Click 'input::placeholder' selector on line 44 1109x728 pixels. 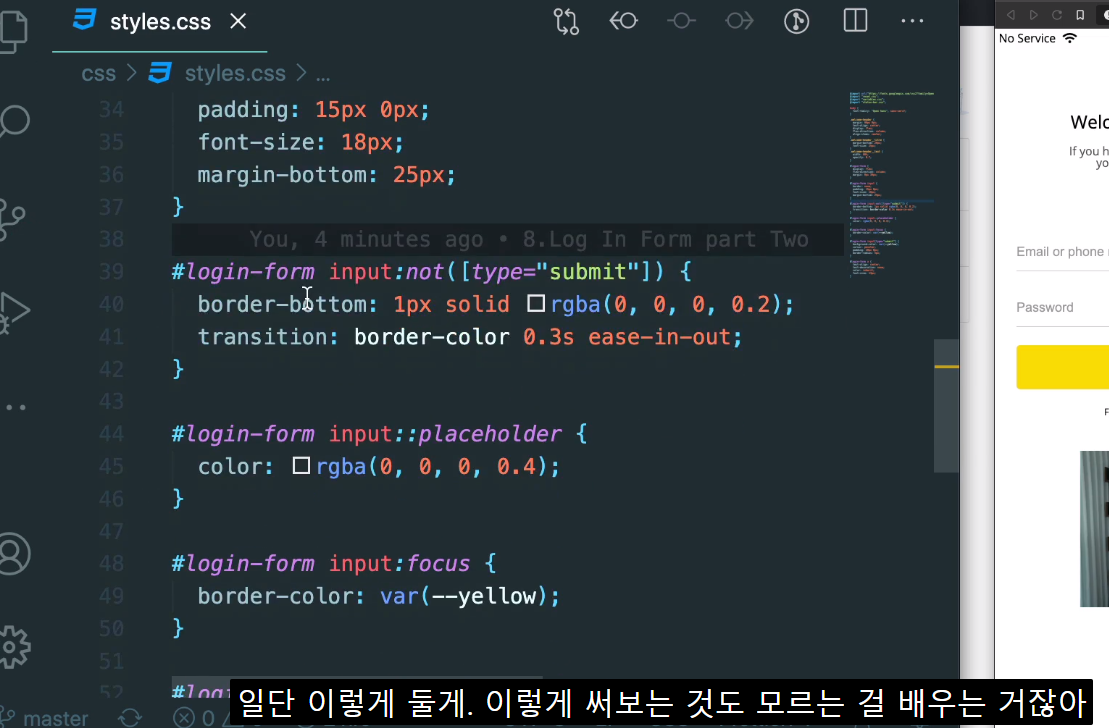pyautogui.click(x=445, y=434)
